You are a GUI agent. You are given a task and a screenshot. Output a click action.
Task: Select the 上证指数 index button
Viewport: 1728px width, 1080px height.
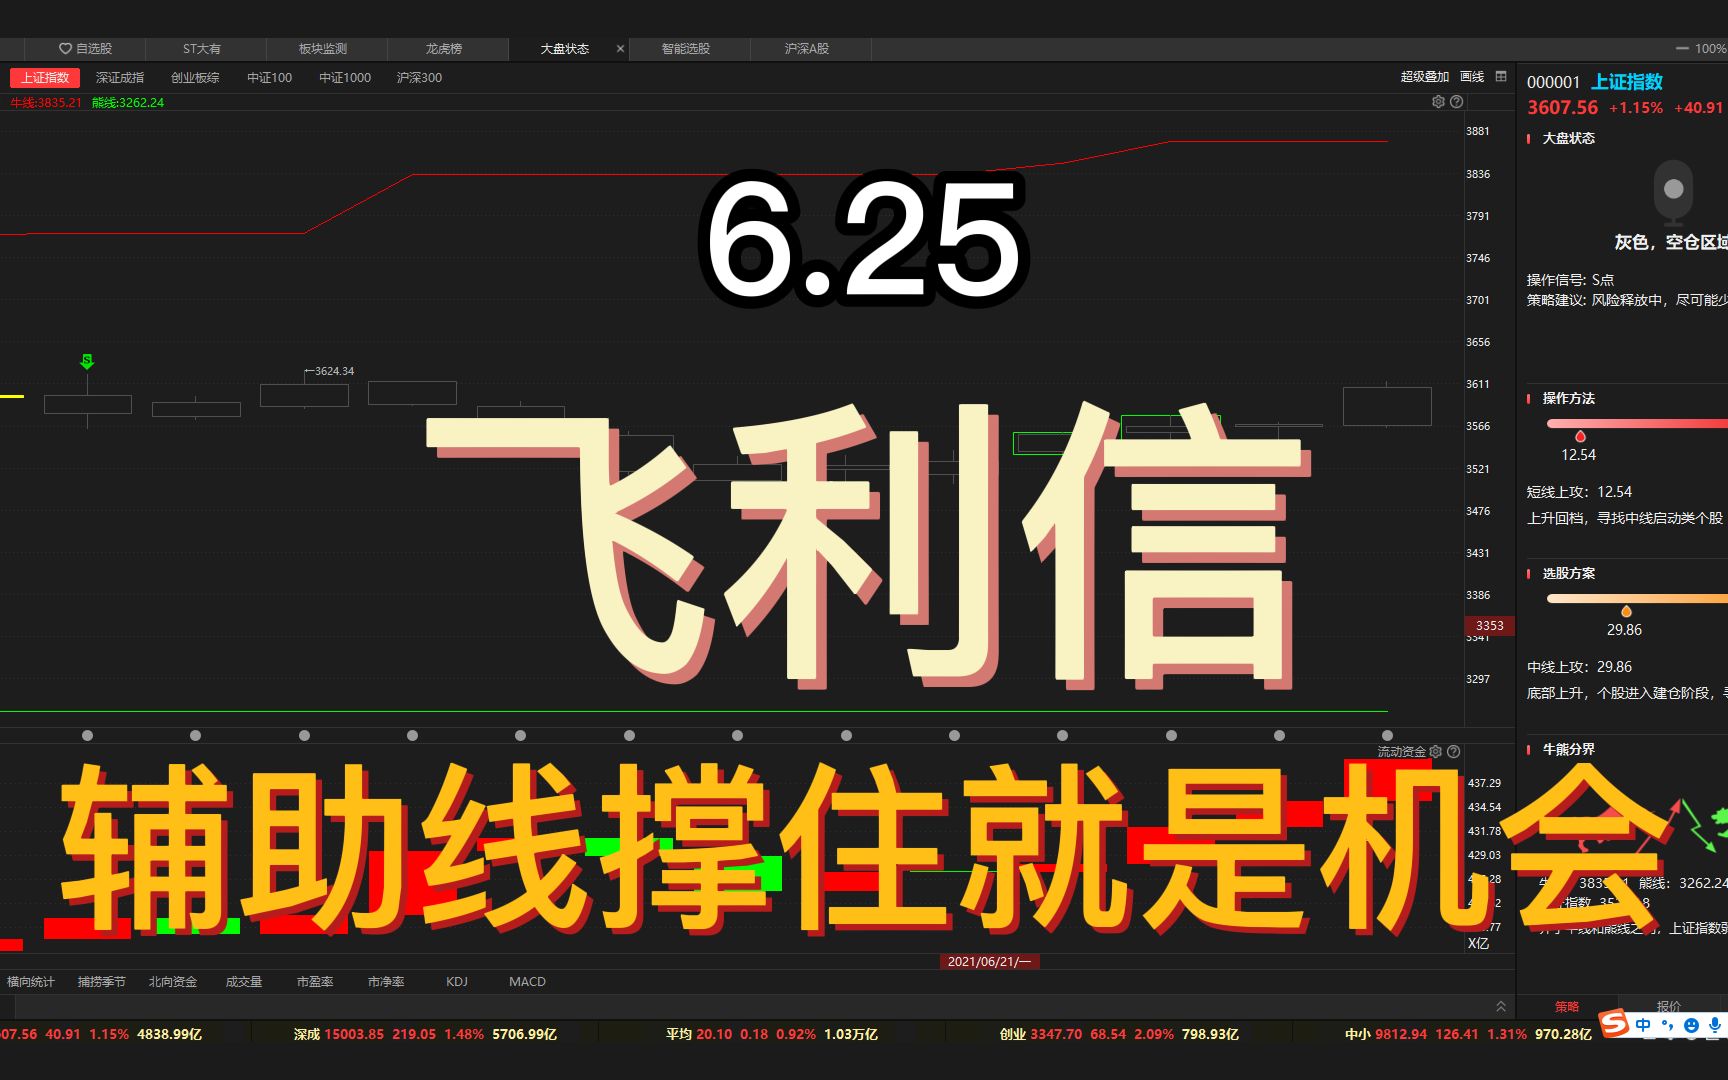[x=45, y=77]
